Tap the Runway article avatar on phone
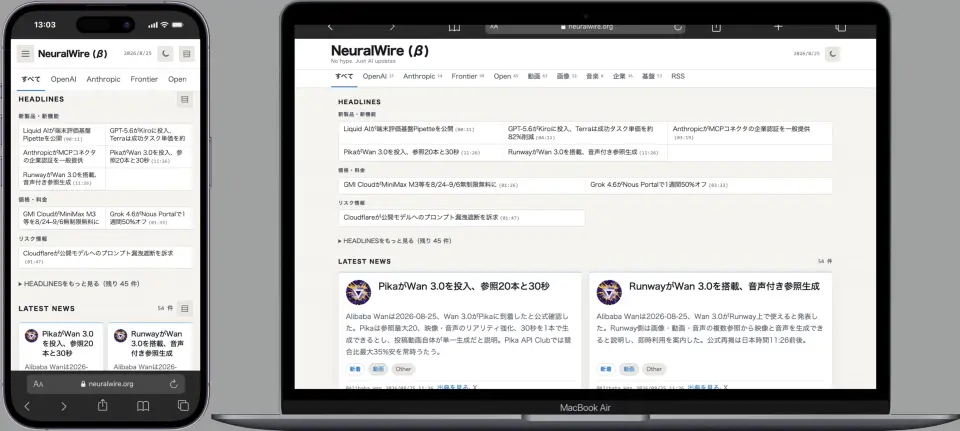 121,335
